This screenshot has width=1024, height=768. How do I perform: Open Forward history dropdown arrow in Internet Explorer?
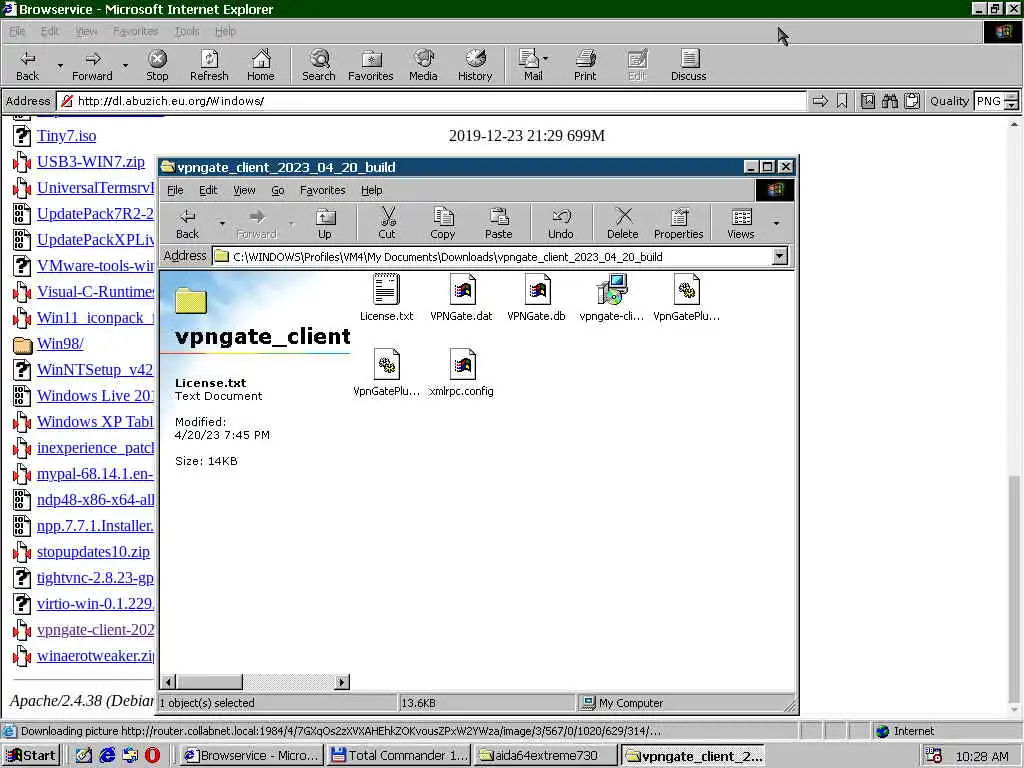click(x=125, y=66)
